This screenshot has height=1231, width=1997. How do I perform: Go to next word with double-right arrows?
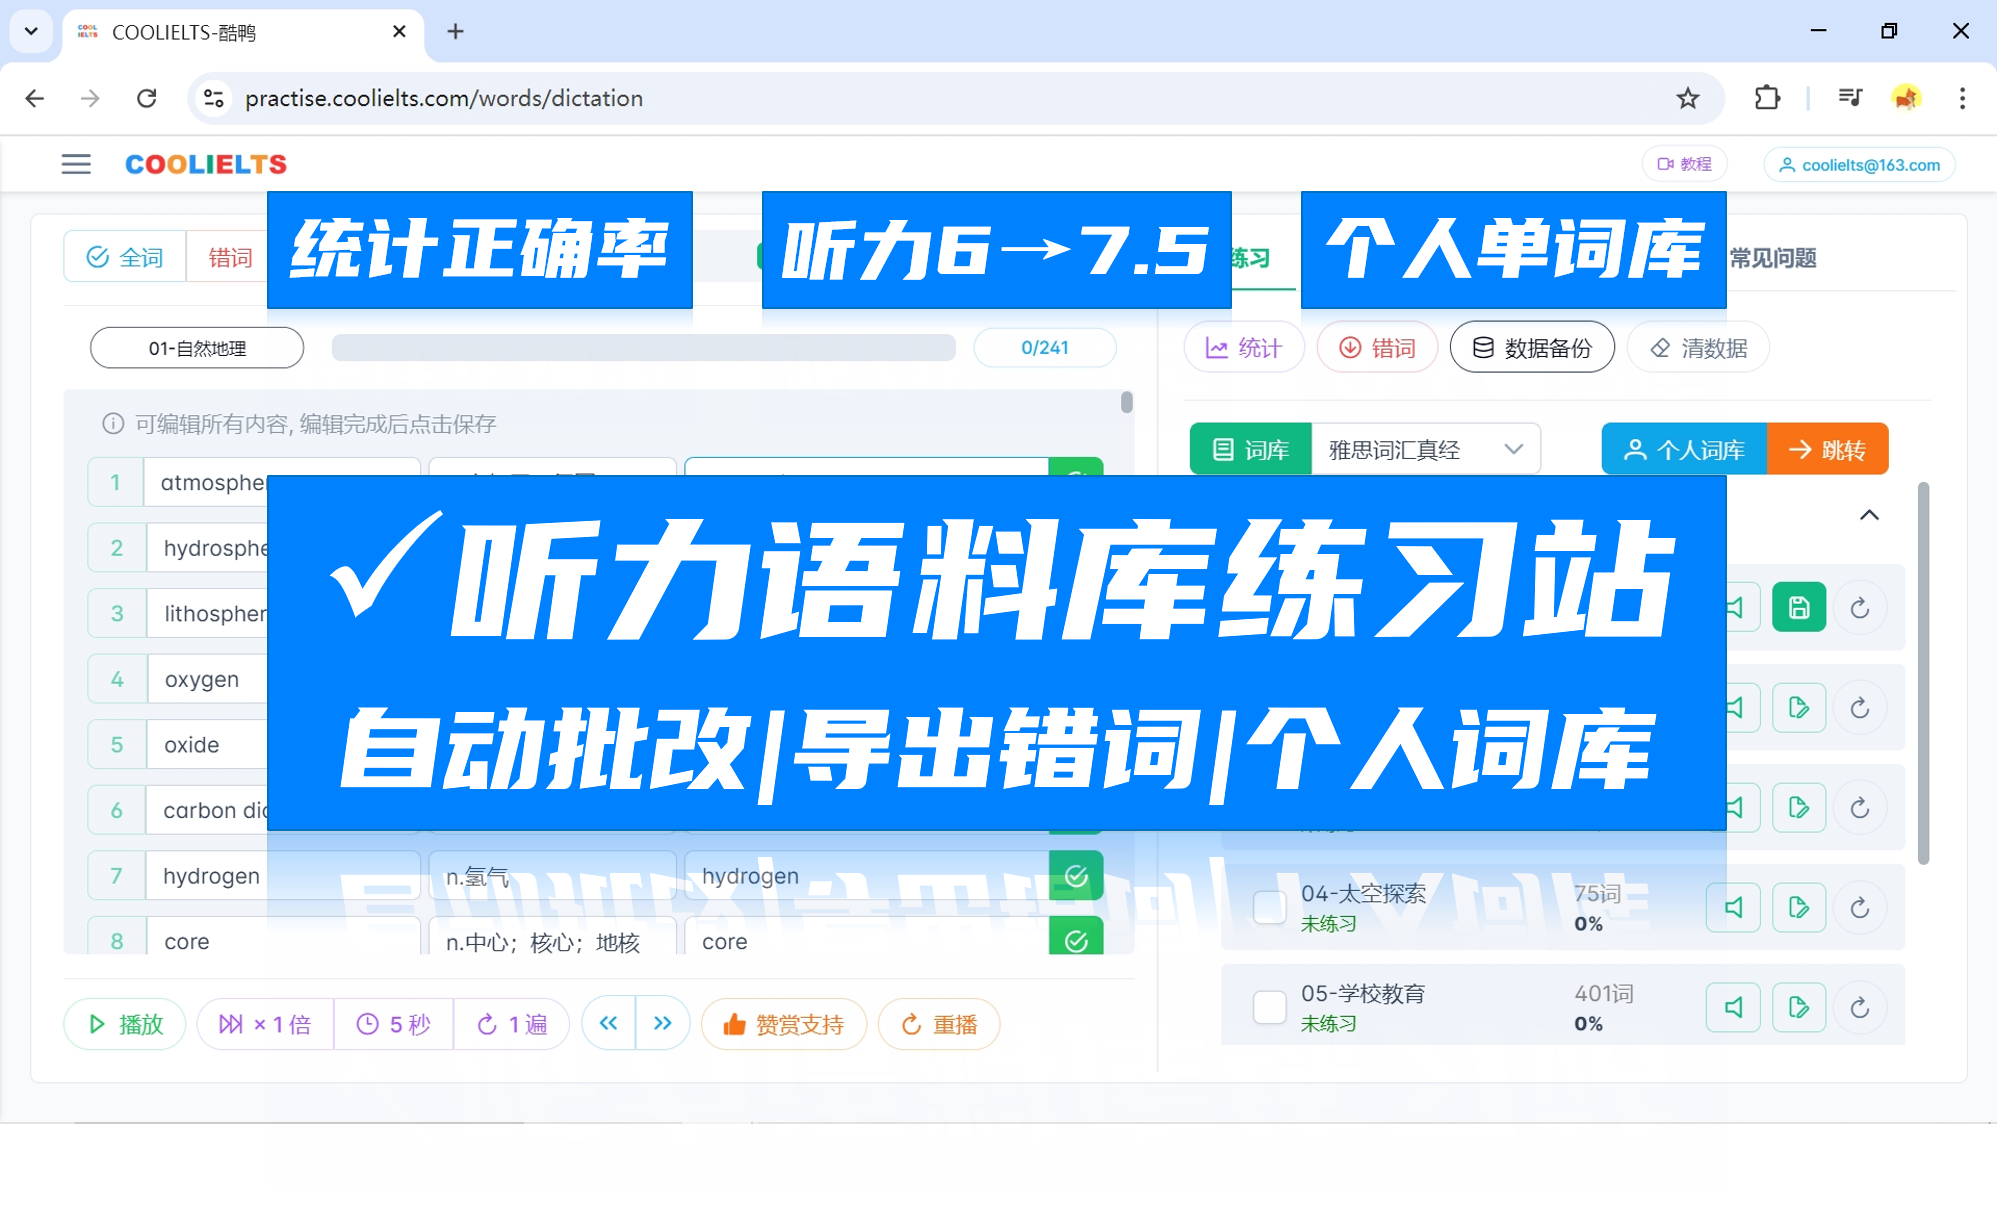[x=662, y=1023]
